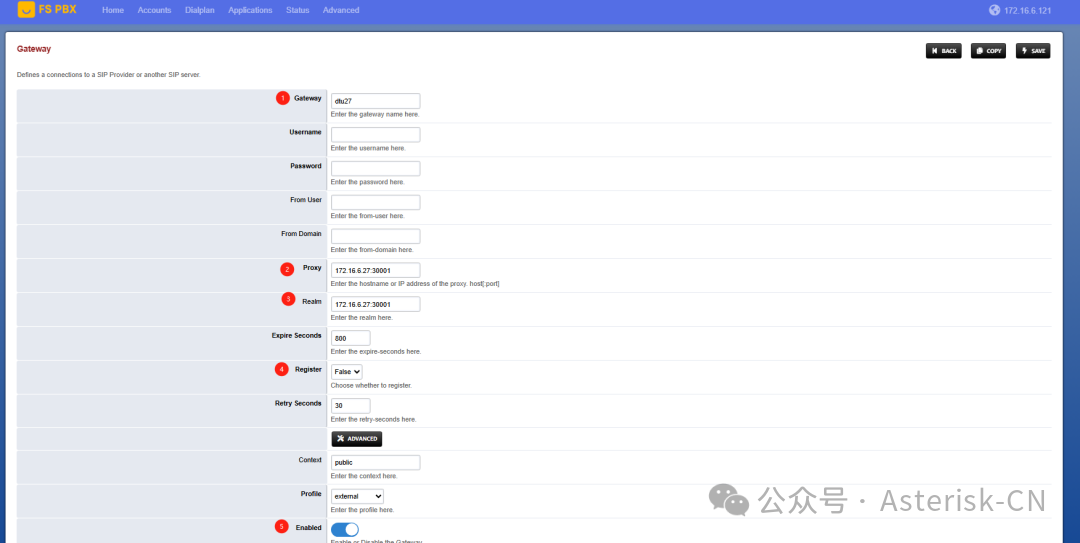The height and width of the screenshot is (543, 1080).
Task: Click the From User input field
Action: pos(375,203)
